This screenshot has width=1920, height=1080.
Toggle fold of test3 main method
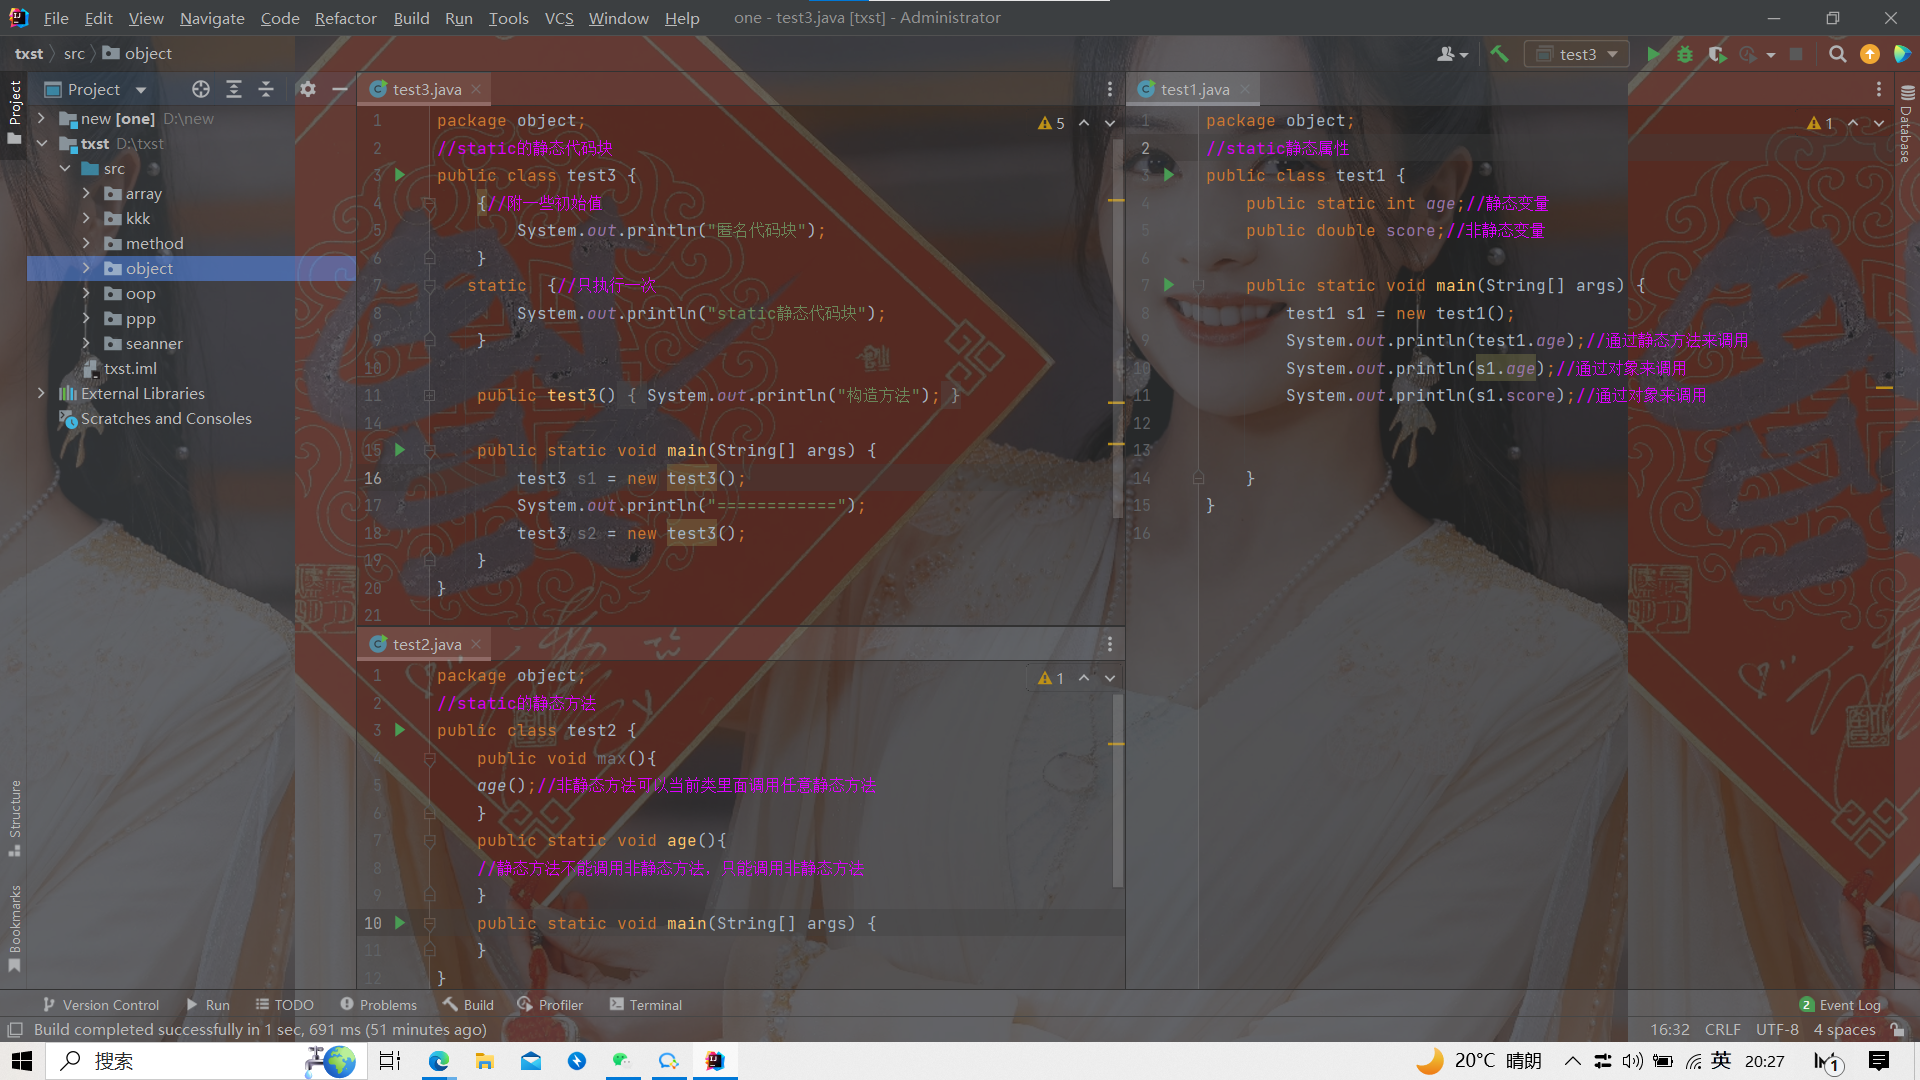click(x=429, y=451)
